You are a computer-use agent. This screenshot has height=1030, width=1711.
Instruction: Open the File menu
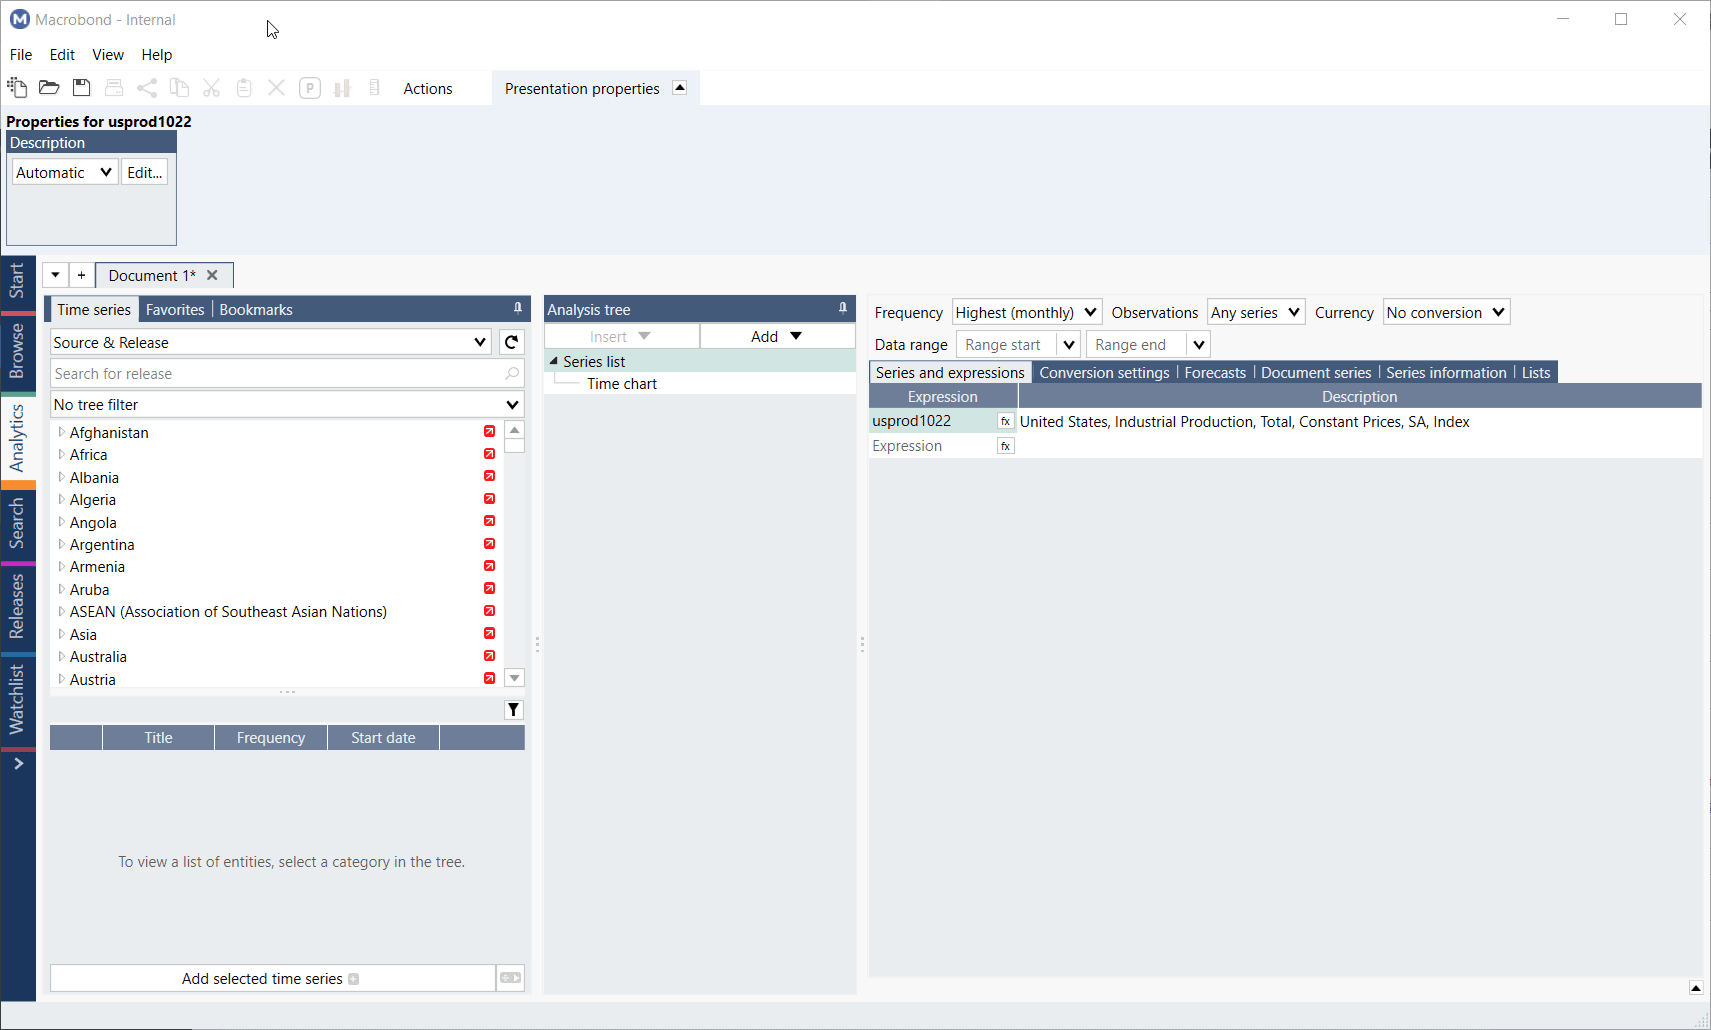21,54
